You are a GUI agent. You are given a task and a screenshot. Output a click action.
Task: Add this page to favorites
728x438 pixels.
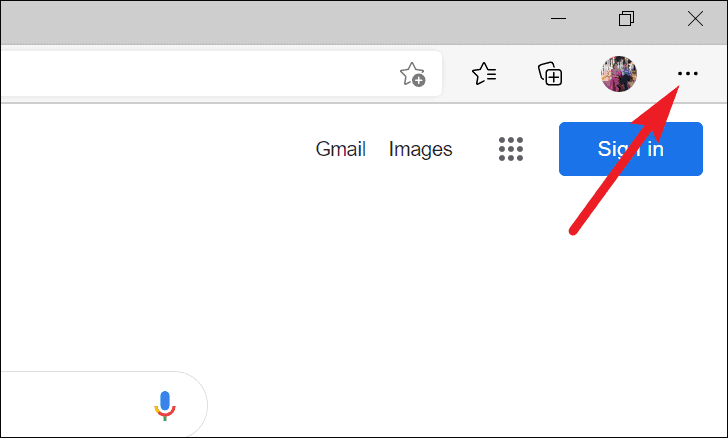pos(412,74)
